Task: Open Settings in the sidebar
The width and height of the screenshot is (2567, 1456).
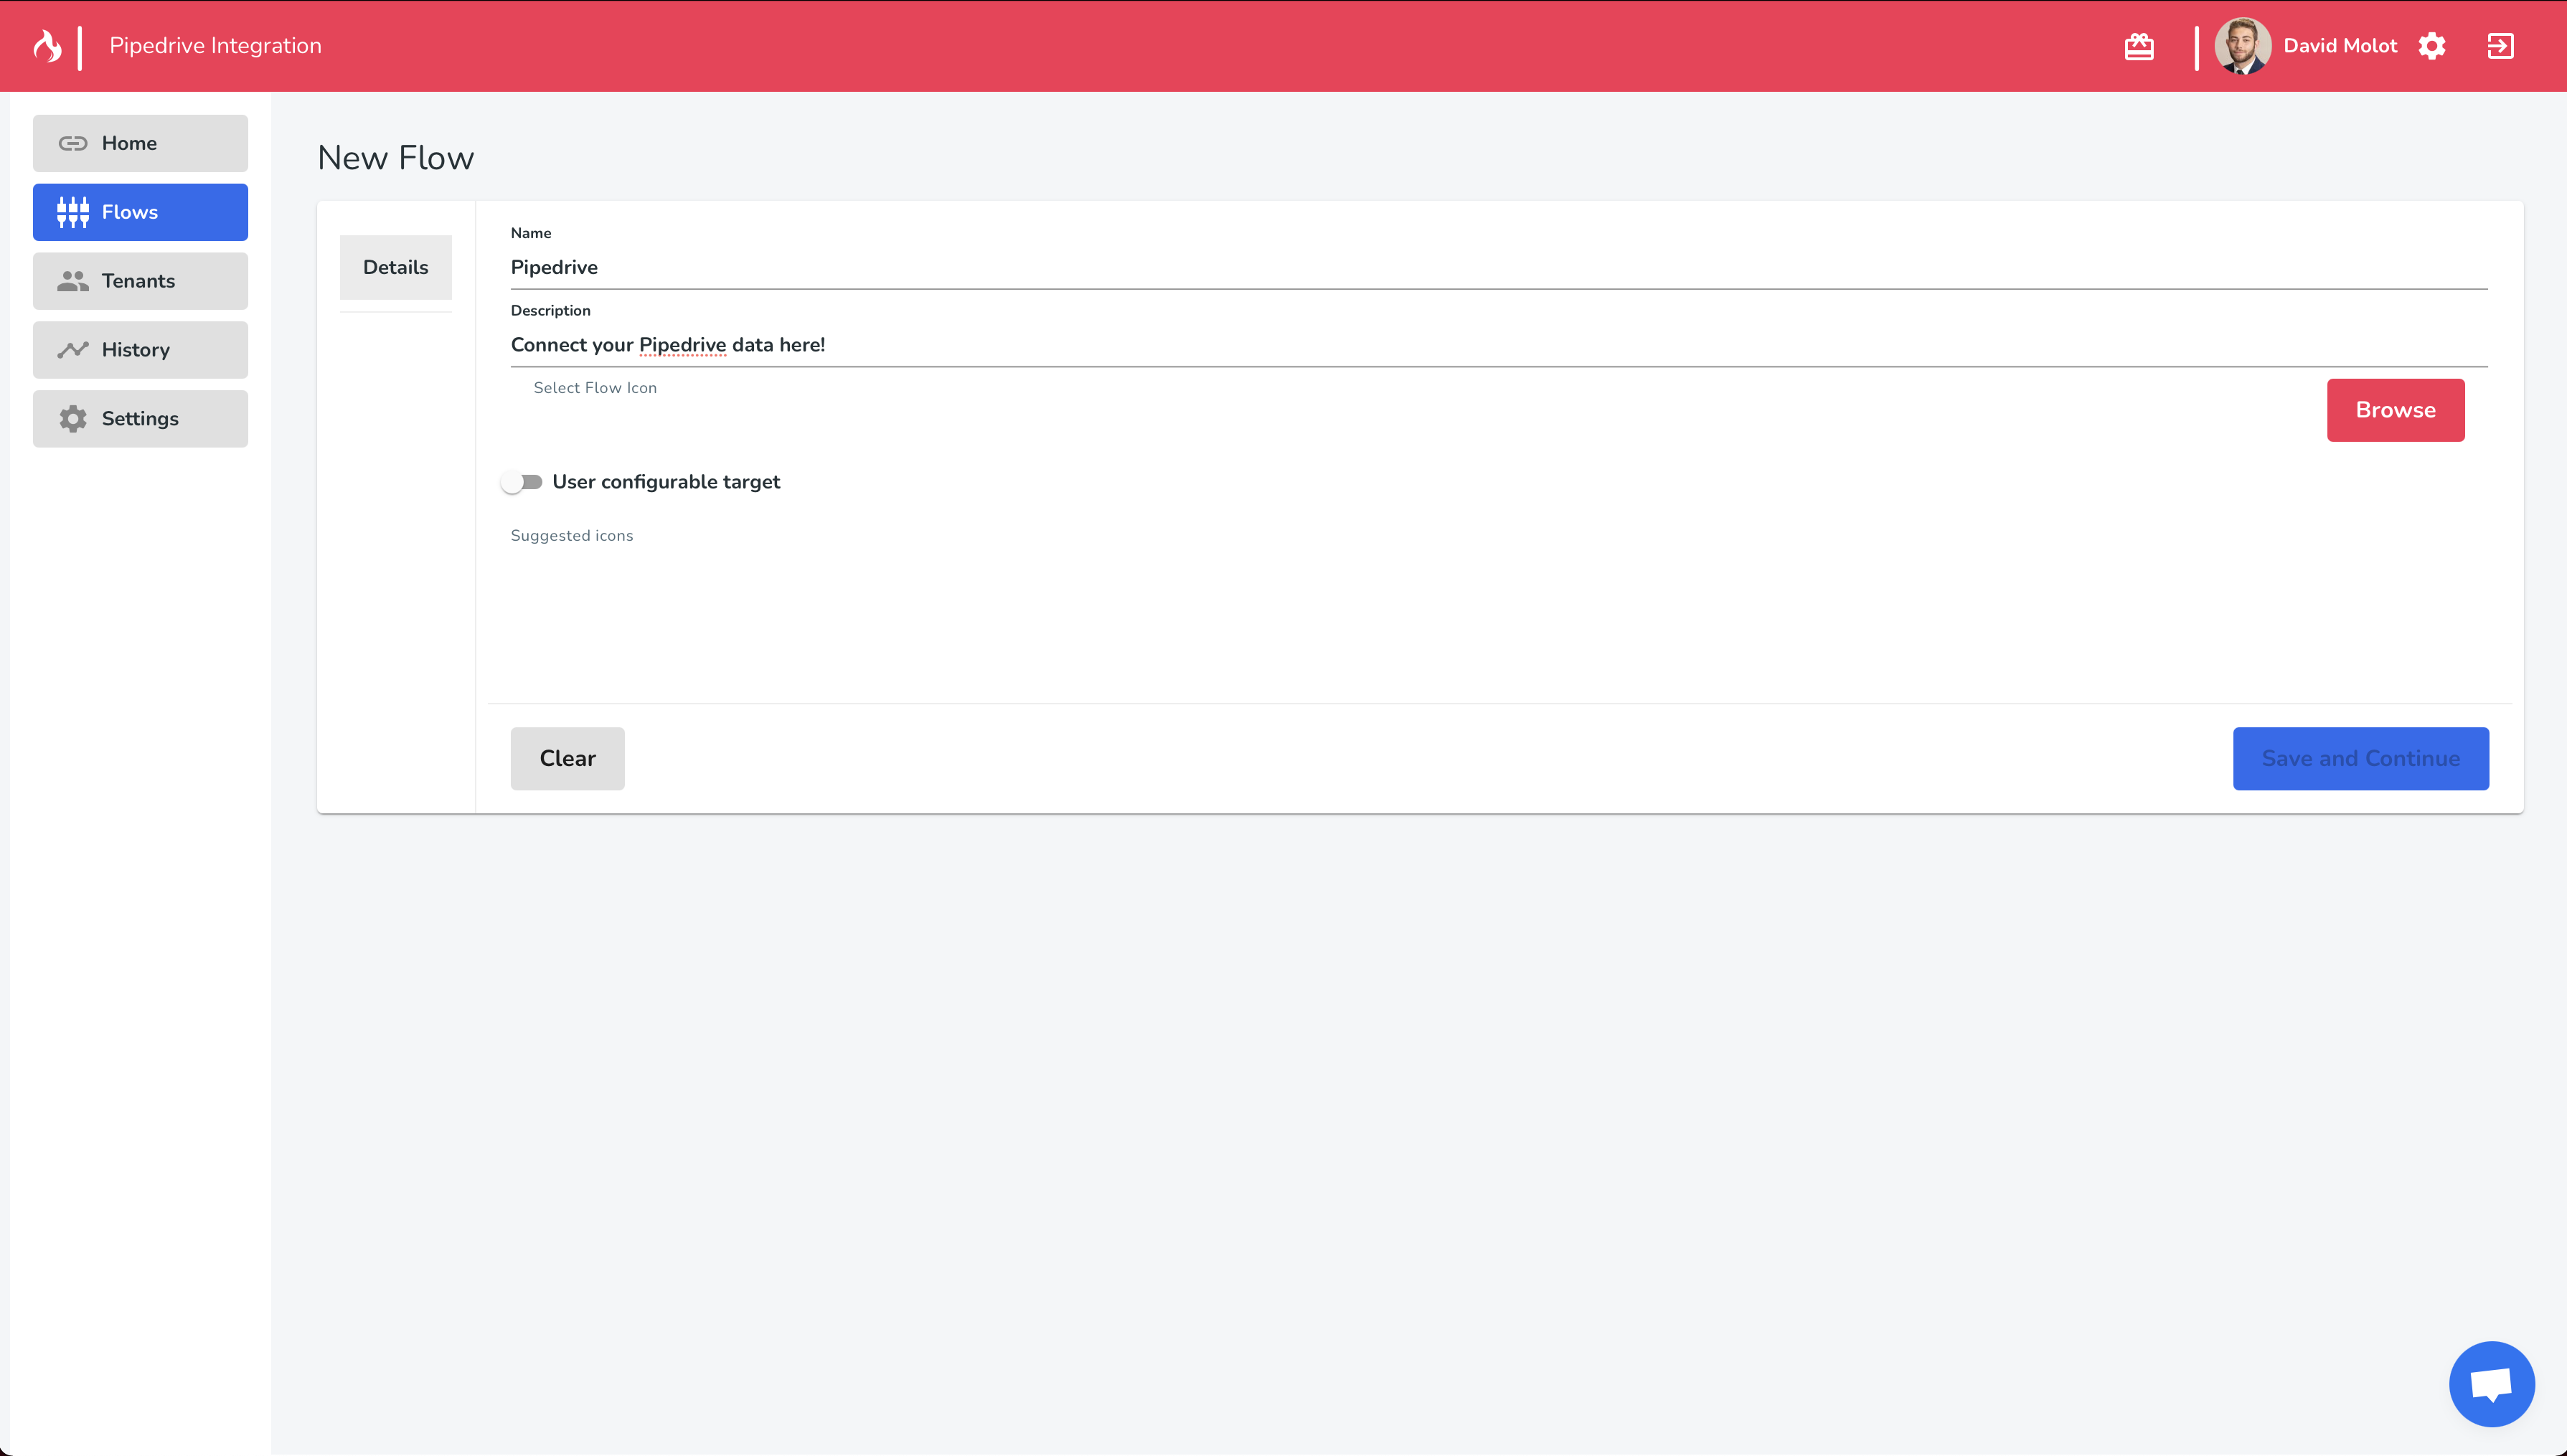Action: pyautogui.click(x=140, y=419)
